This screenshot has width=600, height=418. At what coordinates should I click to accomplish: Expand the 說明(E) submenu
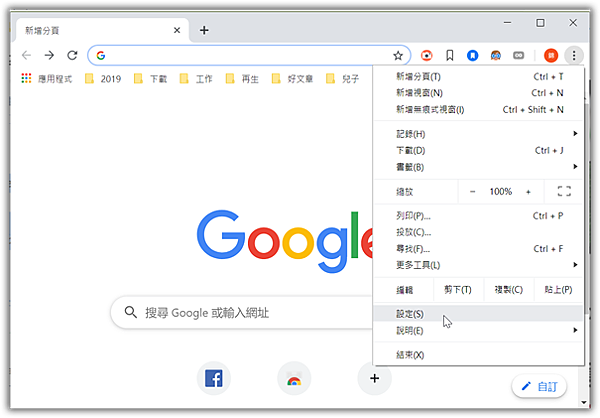[x=479, y=330]
